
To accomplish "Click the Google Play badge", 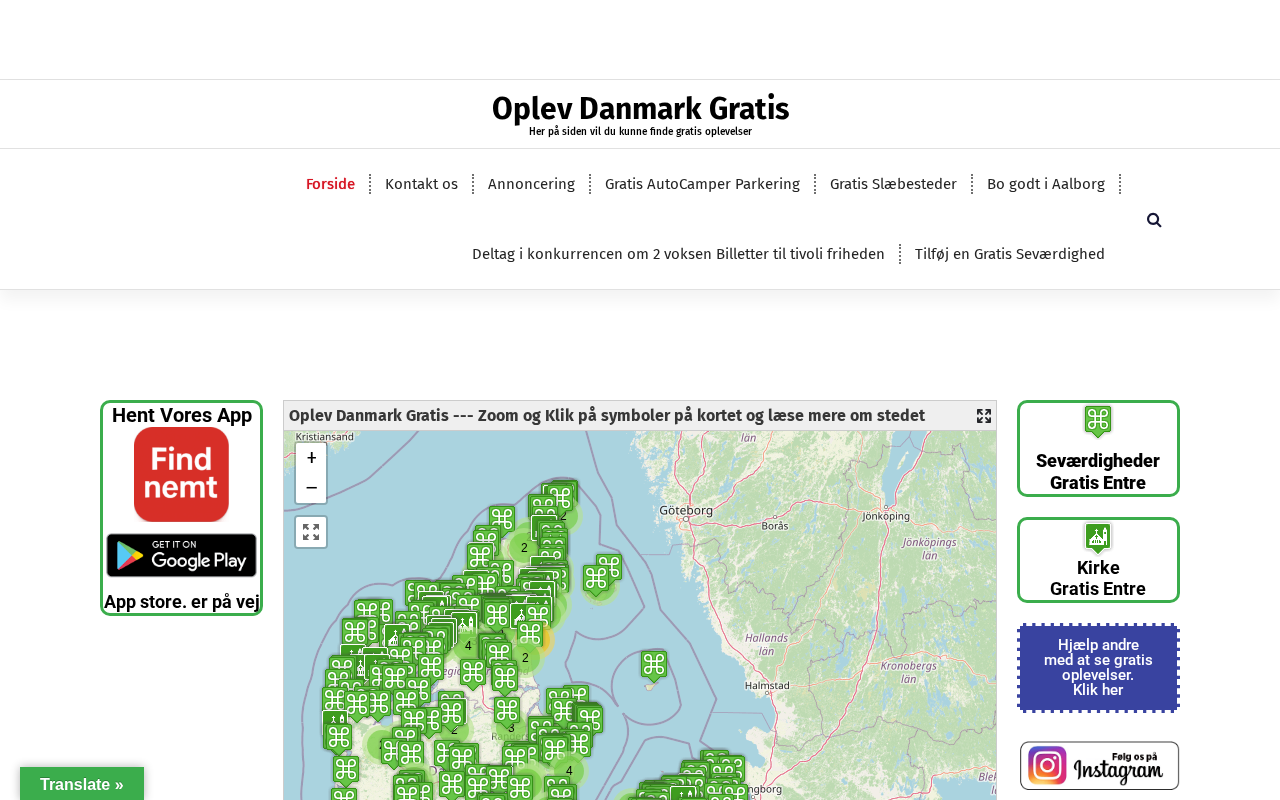I will click(181, 555).
